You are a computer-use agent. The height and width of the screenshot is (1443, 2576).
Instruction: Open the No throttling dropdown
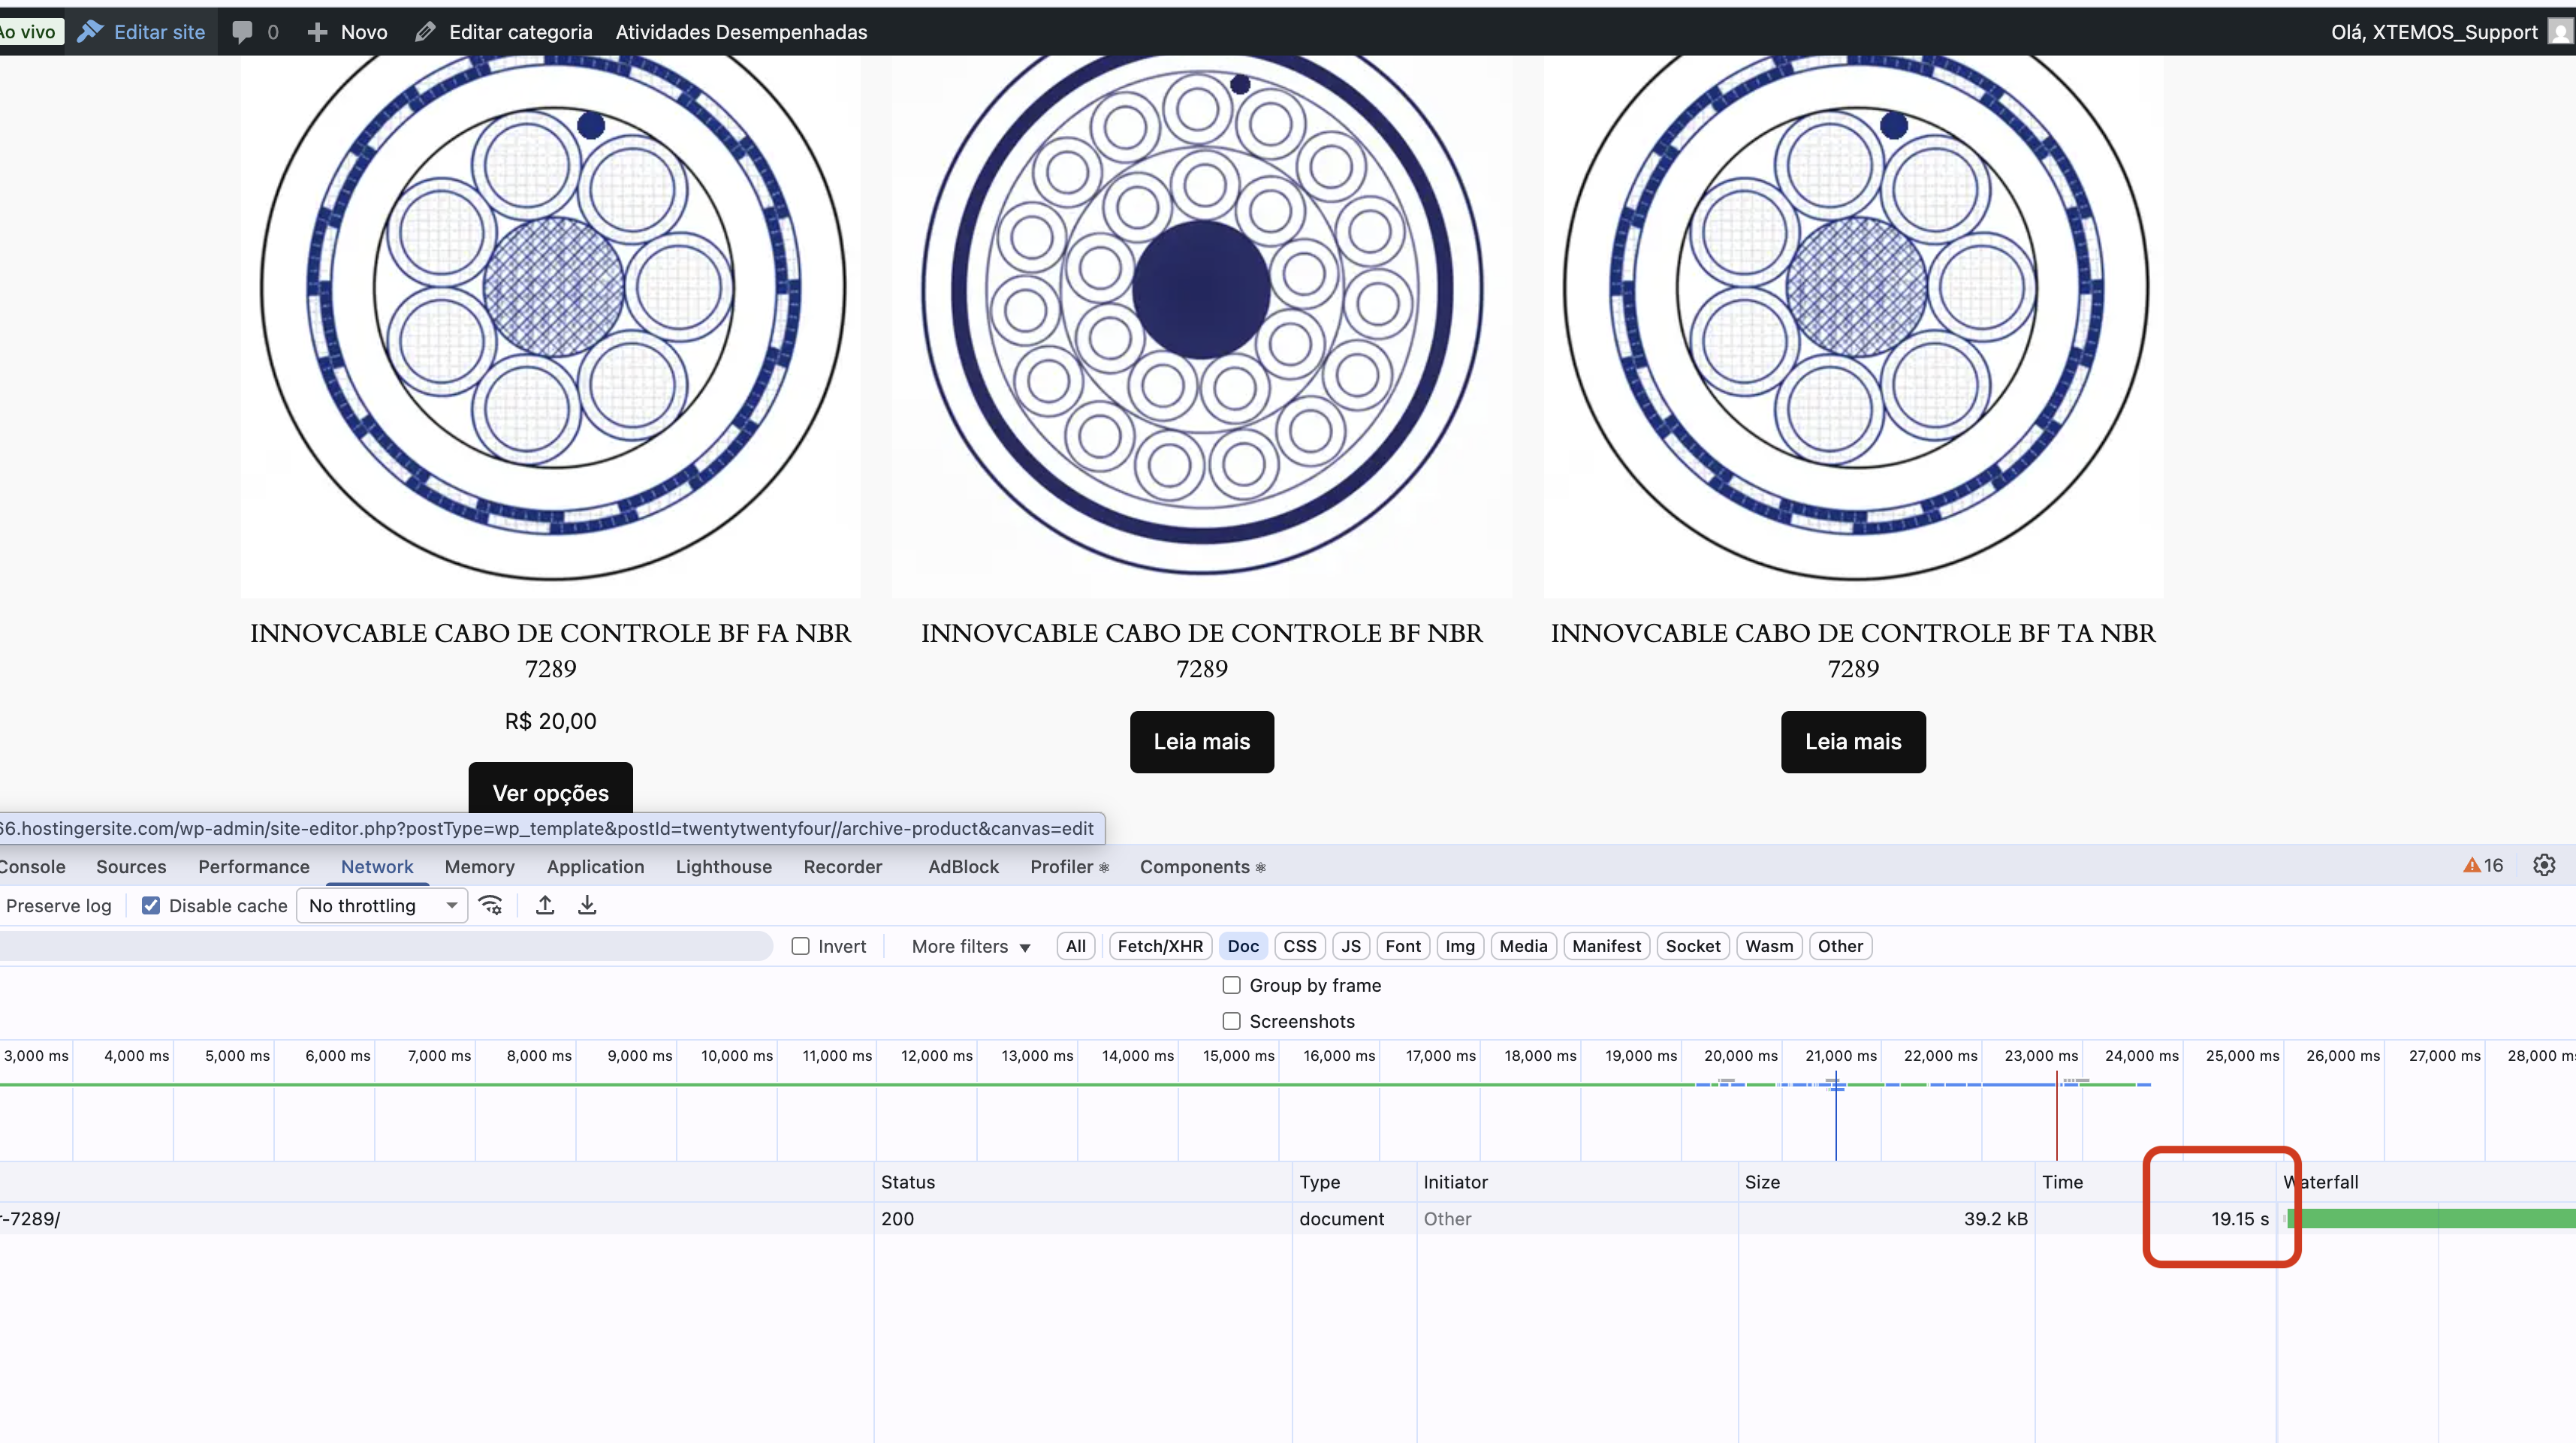point(382,905)
